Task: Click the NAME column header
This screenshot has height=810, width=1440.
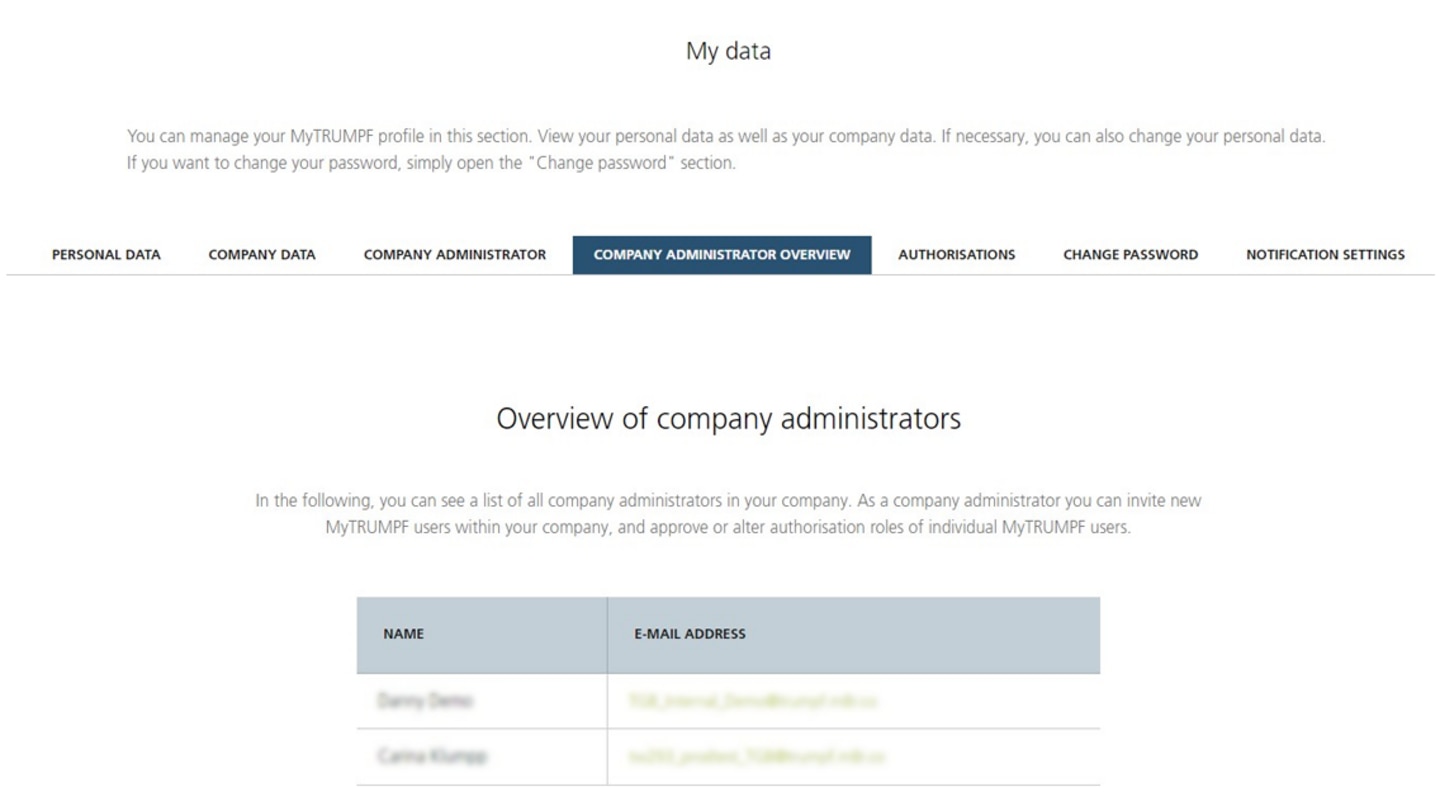Action: click(x=403, y=633)
